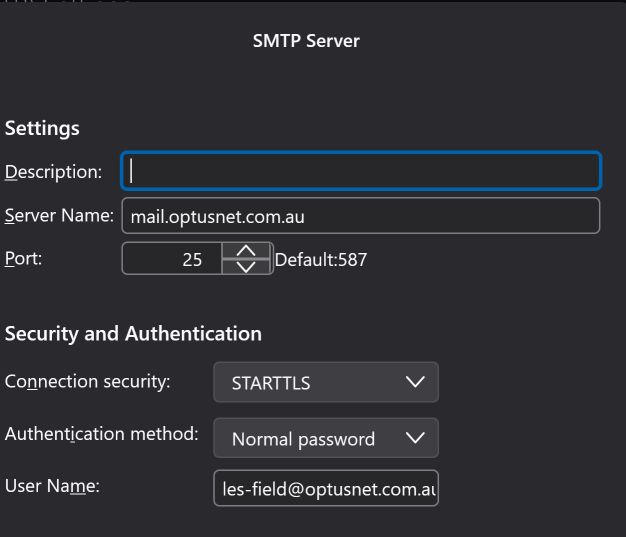626x537 pixels.
Task: Click the Security and Authentication heading
Action: [x=133, y=334]
